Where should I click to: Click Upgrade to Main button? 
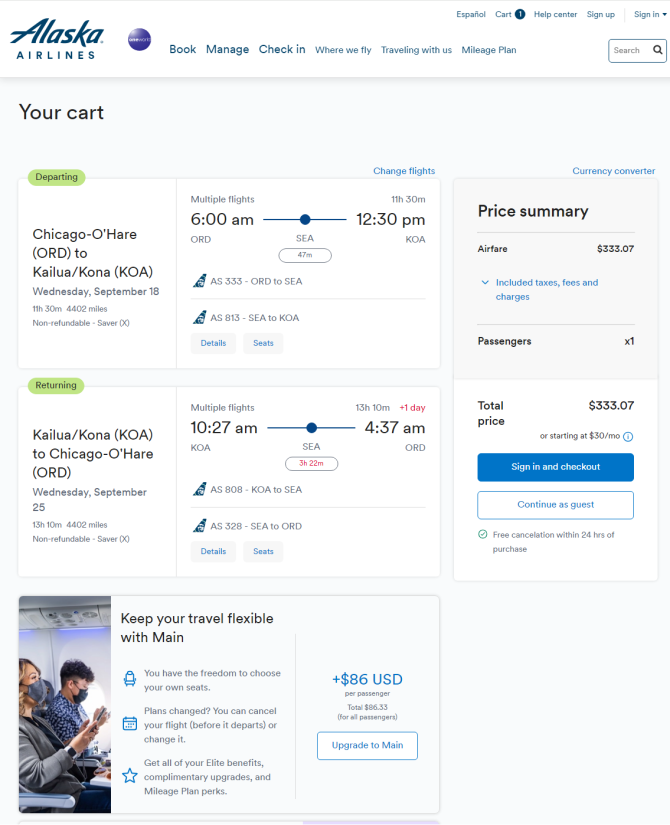click(367, 746)
